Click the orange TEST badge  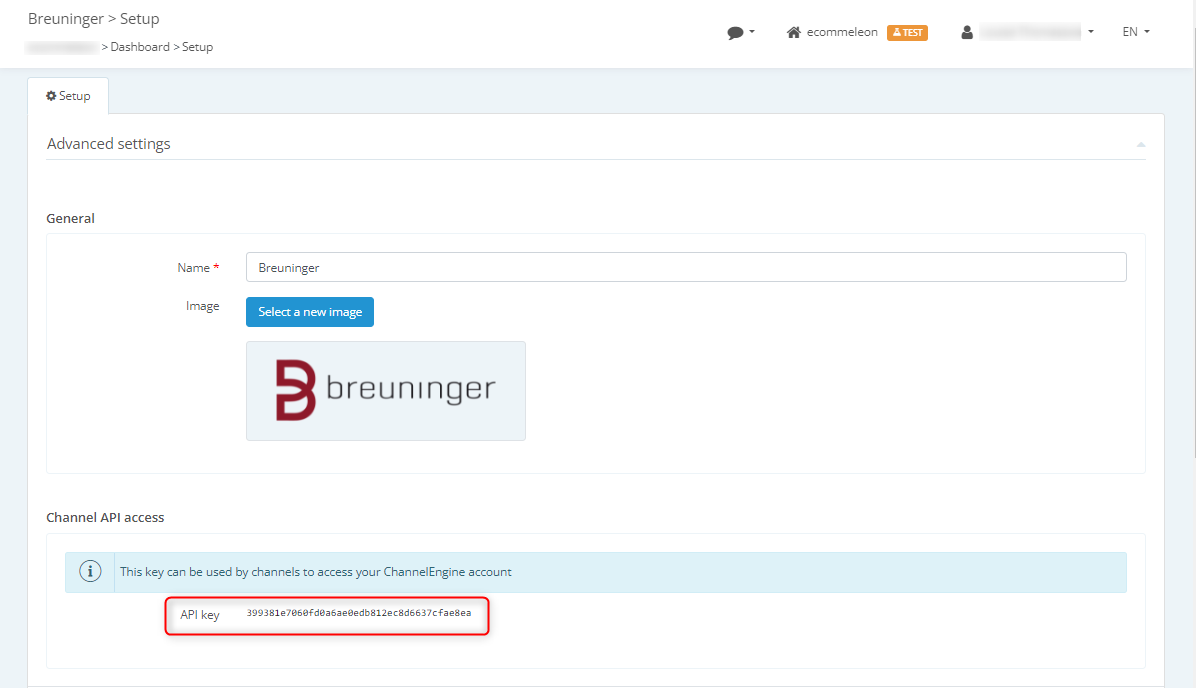coord(907,33)
